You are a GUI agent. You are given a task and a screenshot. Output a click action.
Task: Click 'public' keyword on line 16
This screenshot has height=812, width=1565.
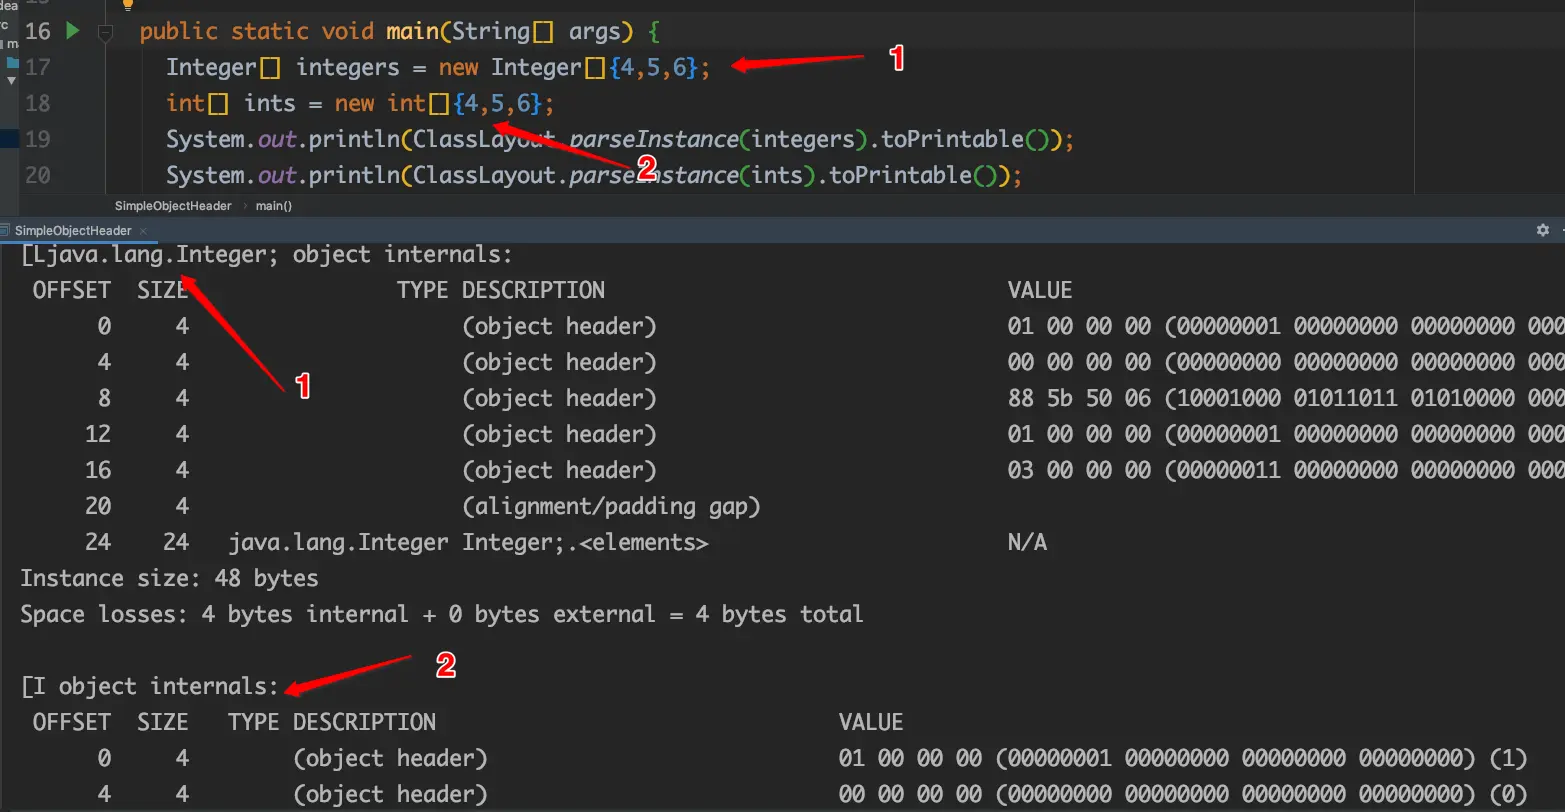179,32
